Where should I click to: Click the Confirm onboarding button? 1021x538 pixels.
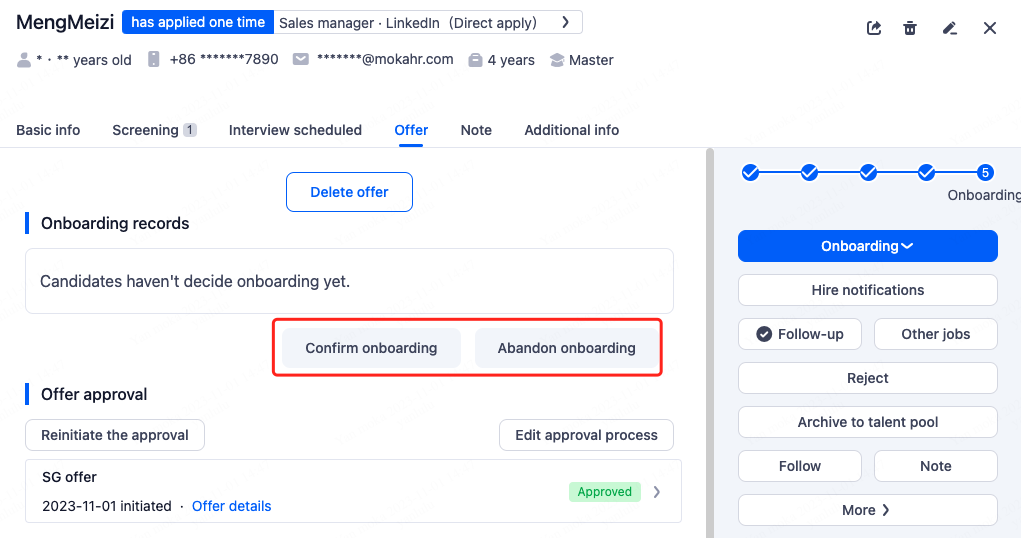371,348
